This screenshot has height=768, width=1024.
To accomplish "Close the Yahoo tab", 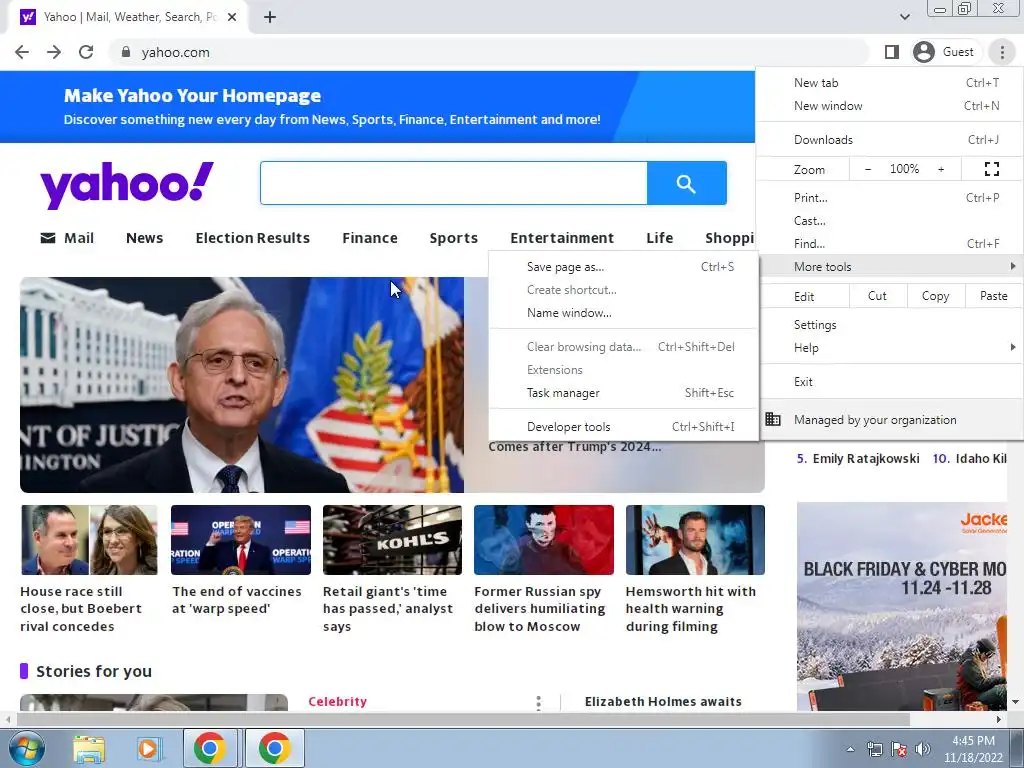I will [232, 17].
